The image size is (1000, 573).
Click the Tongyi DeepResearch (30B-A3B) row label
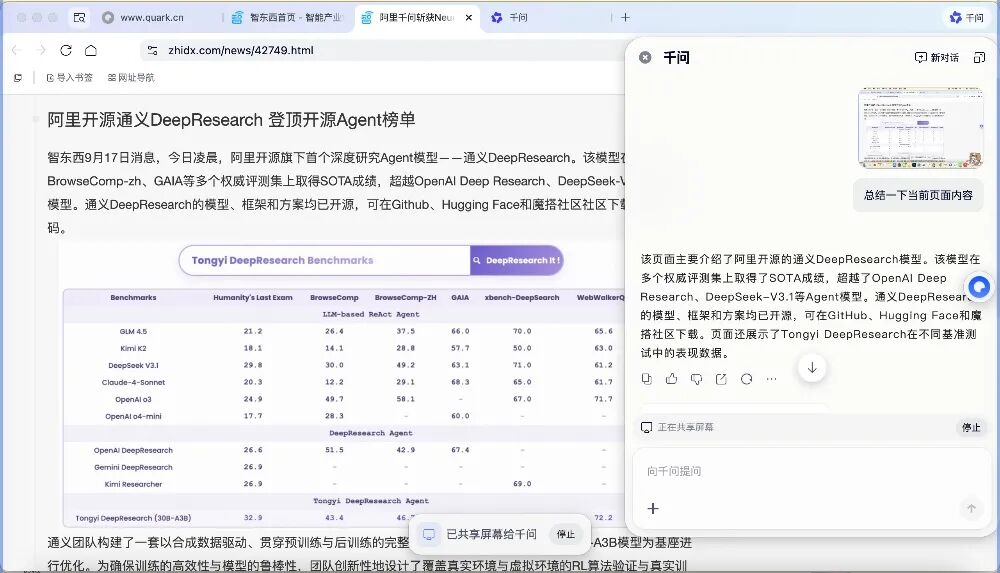click(x=133, y=518)
